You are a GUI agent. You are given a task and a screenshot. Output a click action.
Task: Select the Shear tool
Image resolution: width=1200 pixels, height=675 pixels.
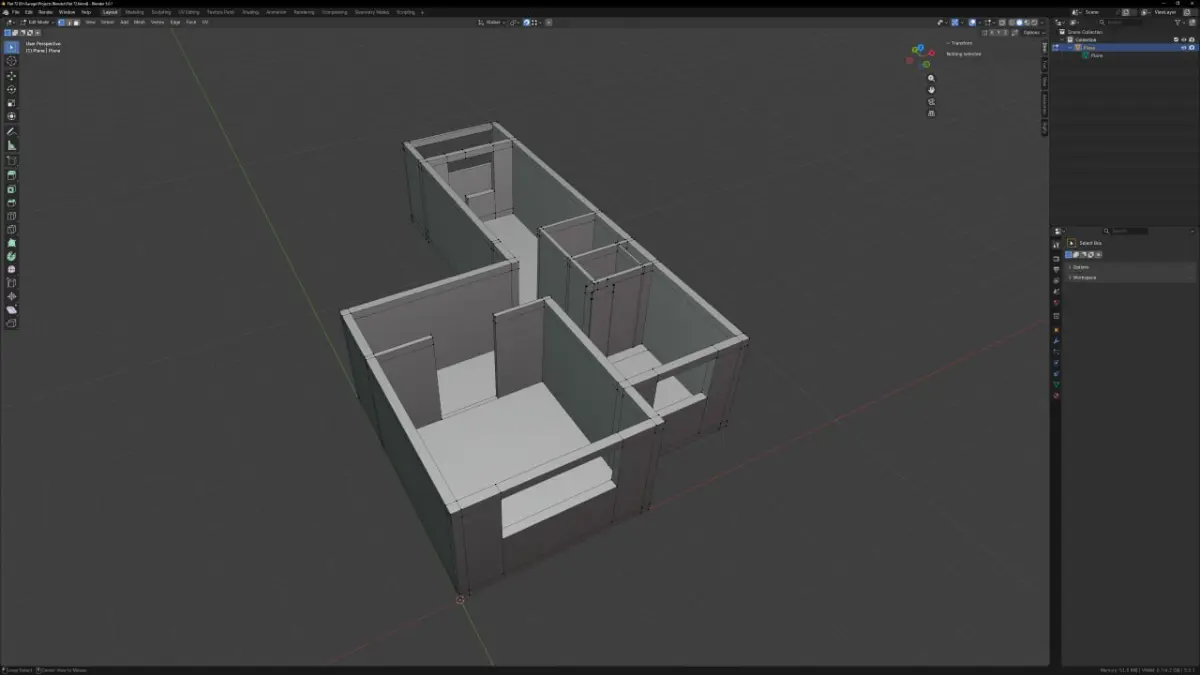12,310
